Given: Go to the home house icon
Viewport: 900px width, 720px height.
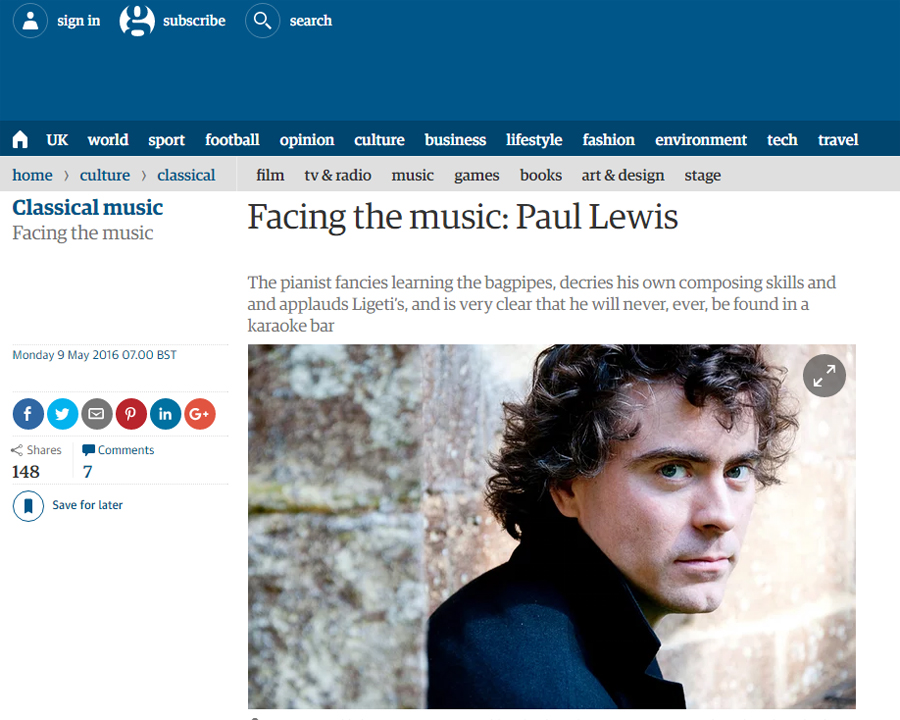Looking at the screenshot, I should click(x=20, y=140).
